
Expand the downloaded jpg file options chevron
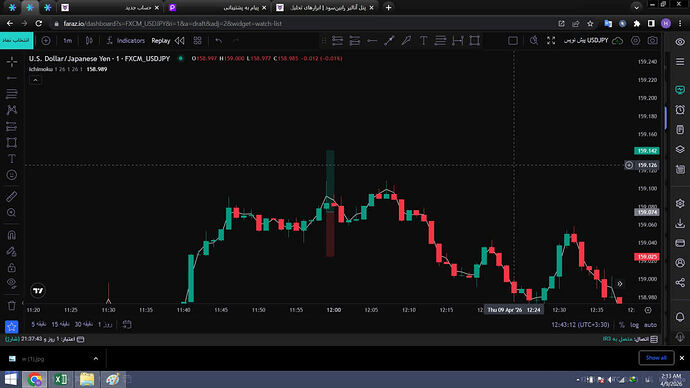click(x=95, y=359)
